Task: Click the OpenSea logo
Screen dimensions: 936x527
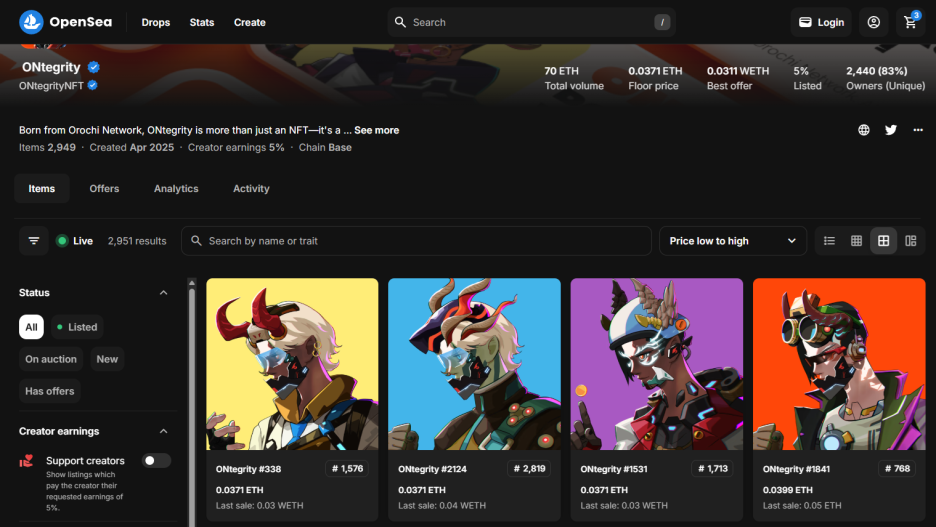Action: pyautogui.click(x=66, y=22)
